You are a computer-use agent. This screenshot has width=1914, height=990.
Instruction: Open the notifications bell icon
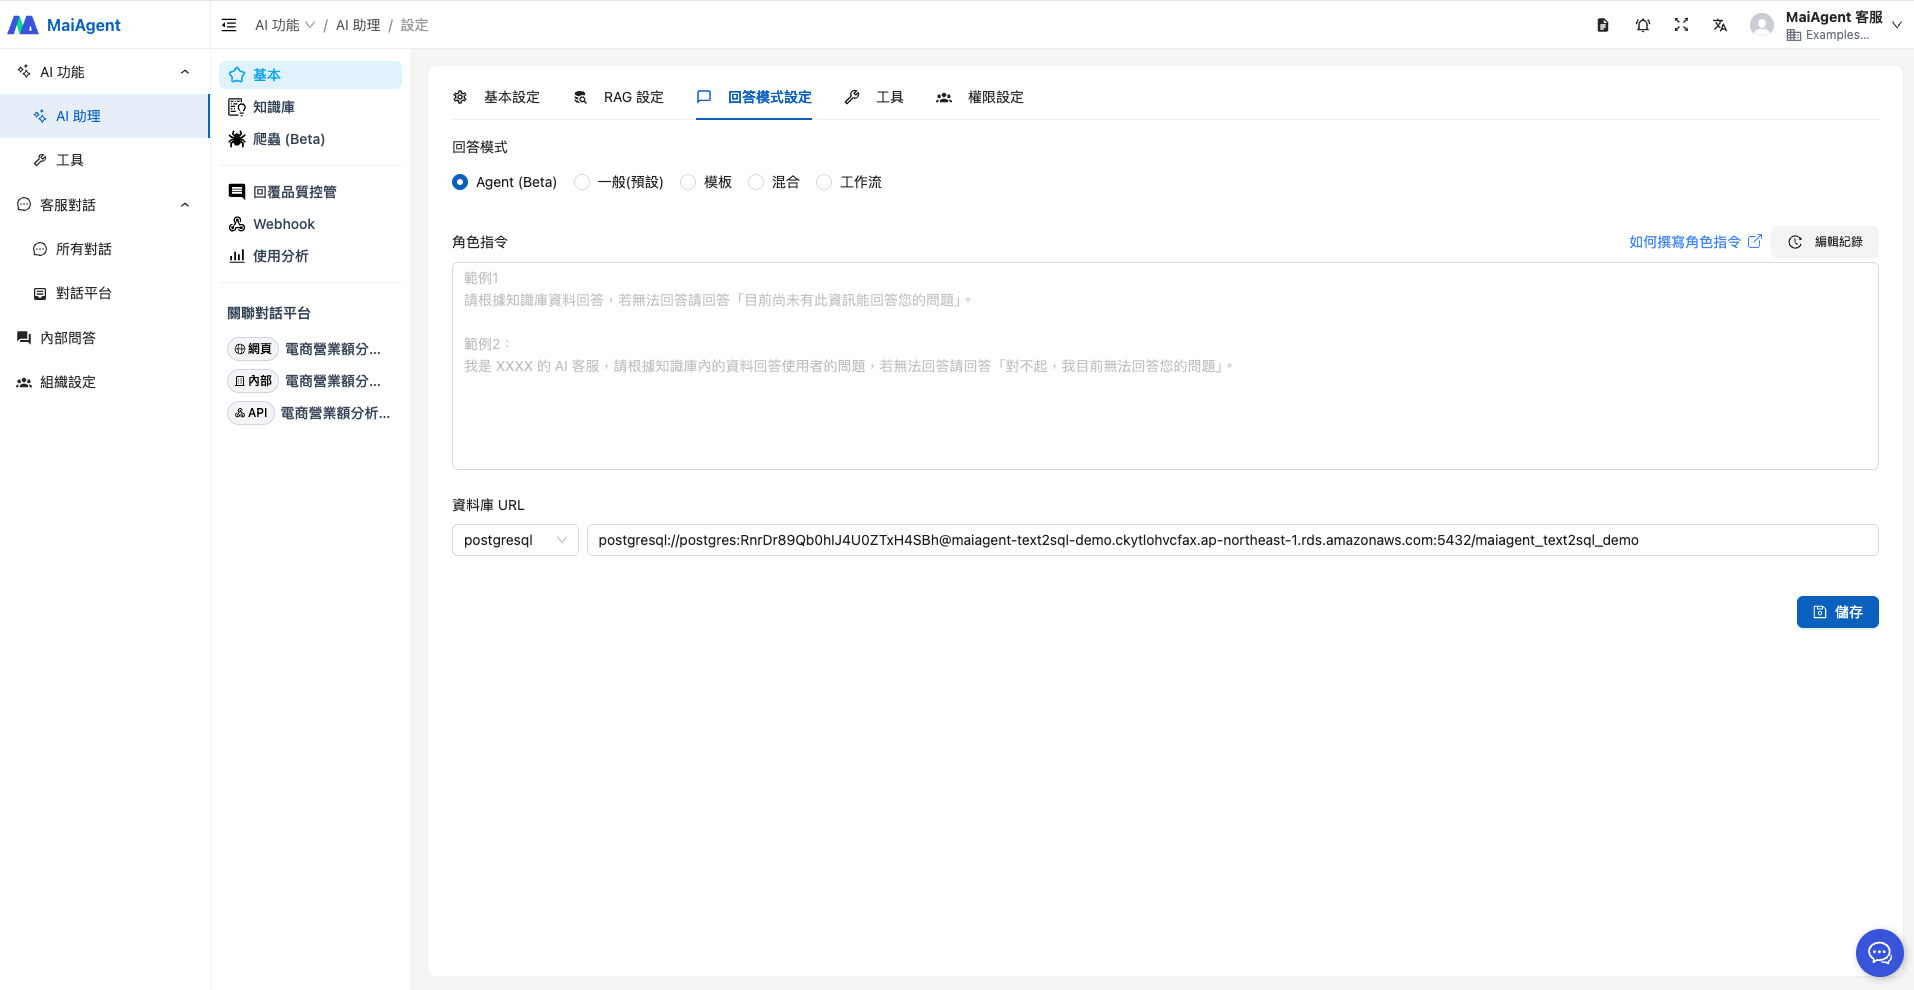[1642, 25]
